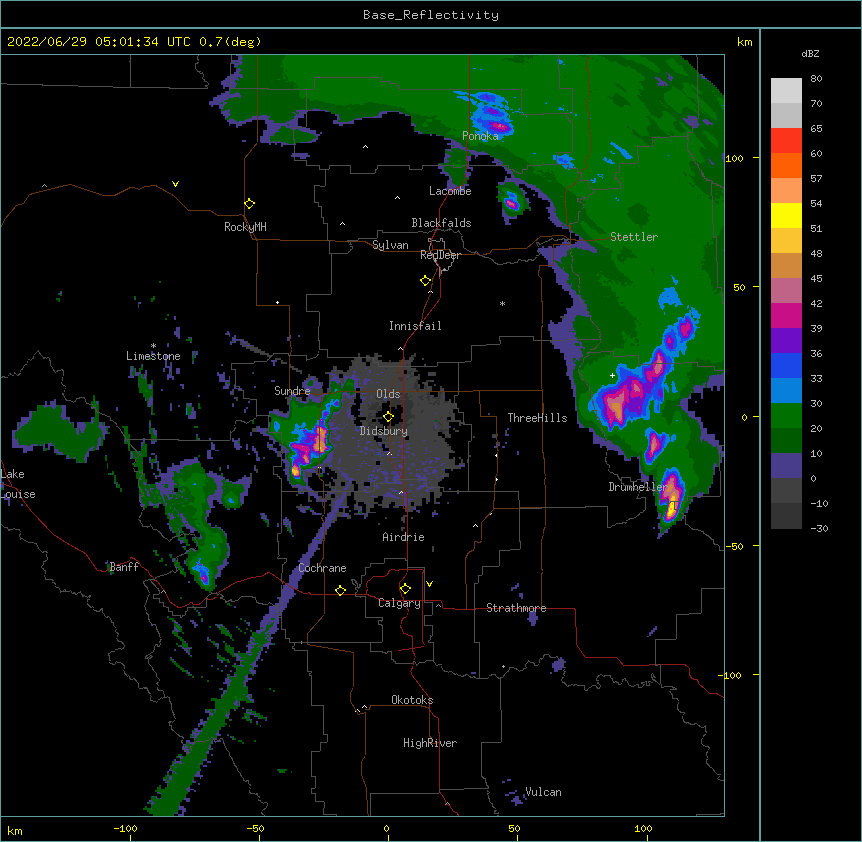Click the dBZ legend heading

[x=810, y=54]
